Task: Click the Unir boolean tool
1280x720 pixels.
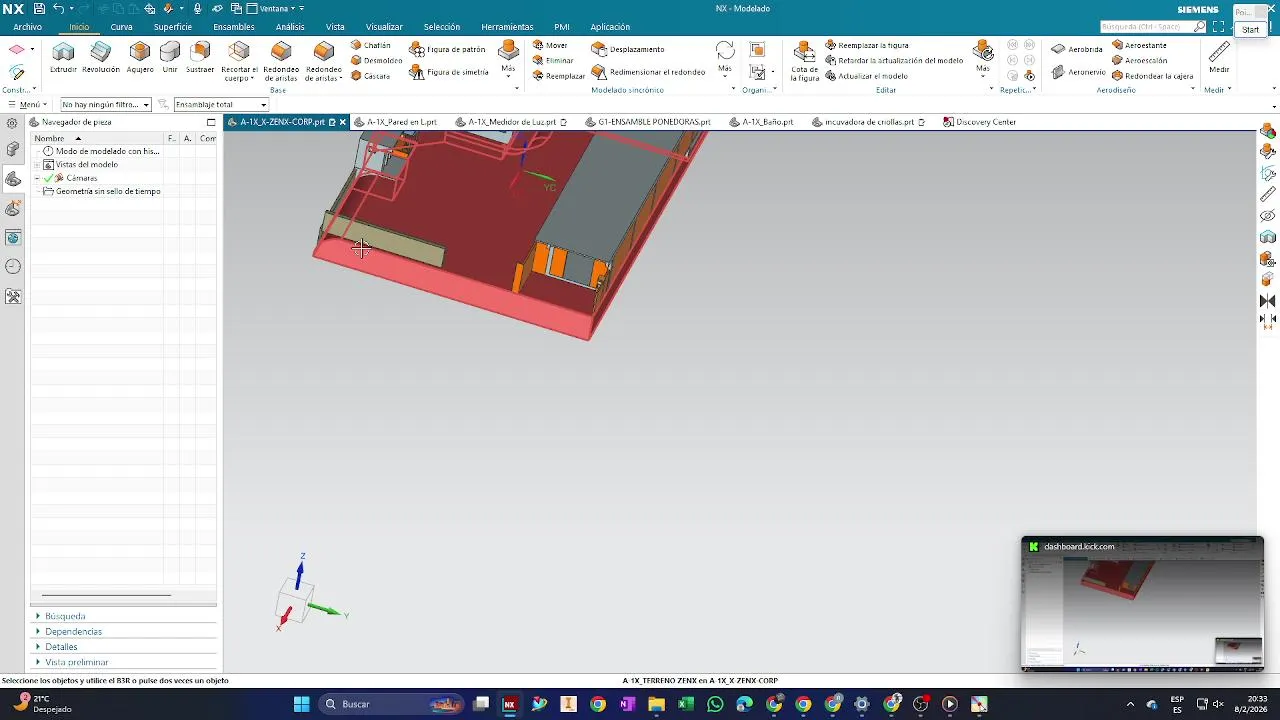Action: pyautogui.click(x=170, y=58)
